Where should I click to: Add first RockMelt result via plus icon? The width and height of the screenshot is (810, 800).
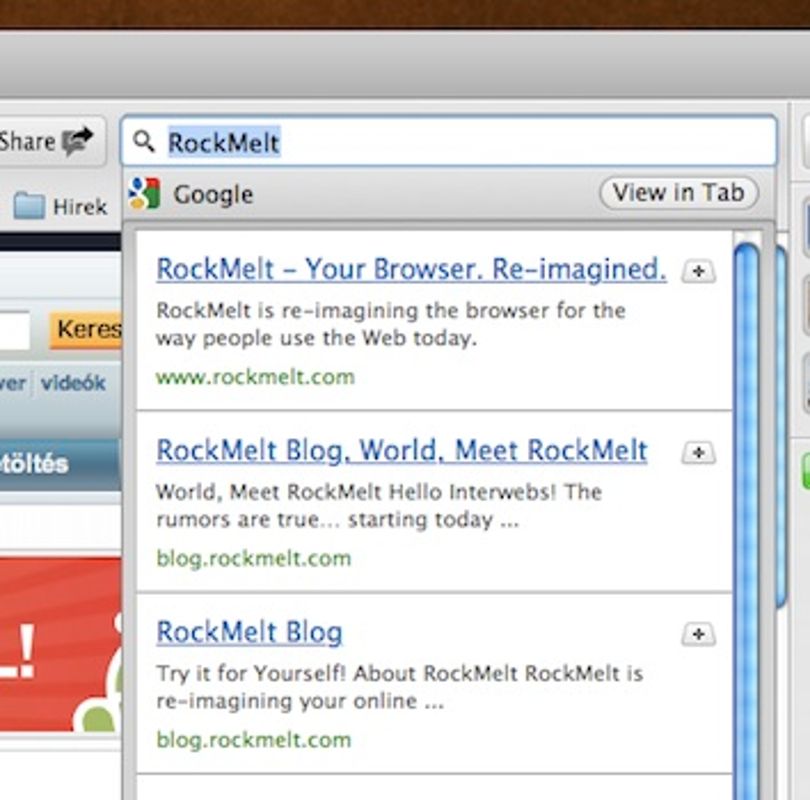(x=698, y=271)
